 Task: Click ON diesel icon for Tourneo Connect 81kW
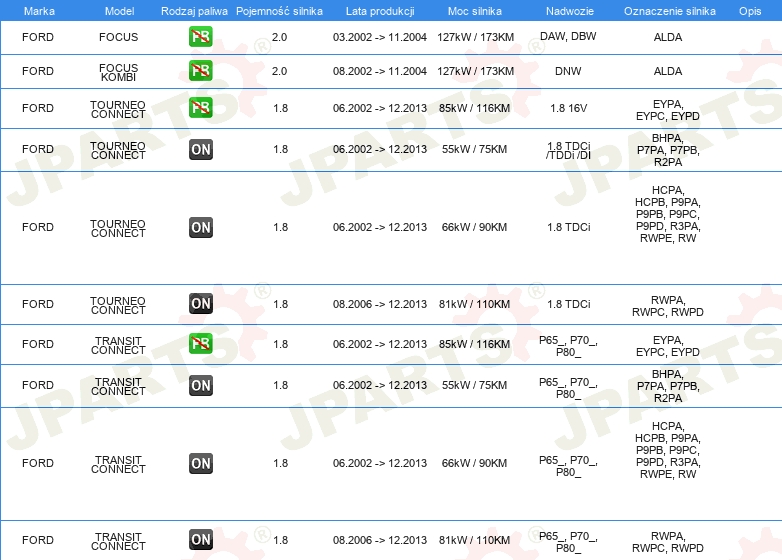click(200, 303)
